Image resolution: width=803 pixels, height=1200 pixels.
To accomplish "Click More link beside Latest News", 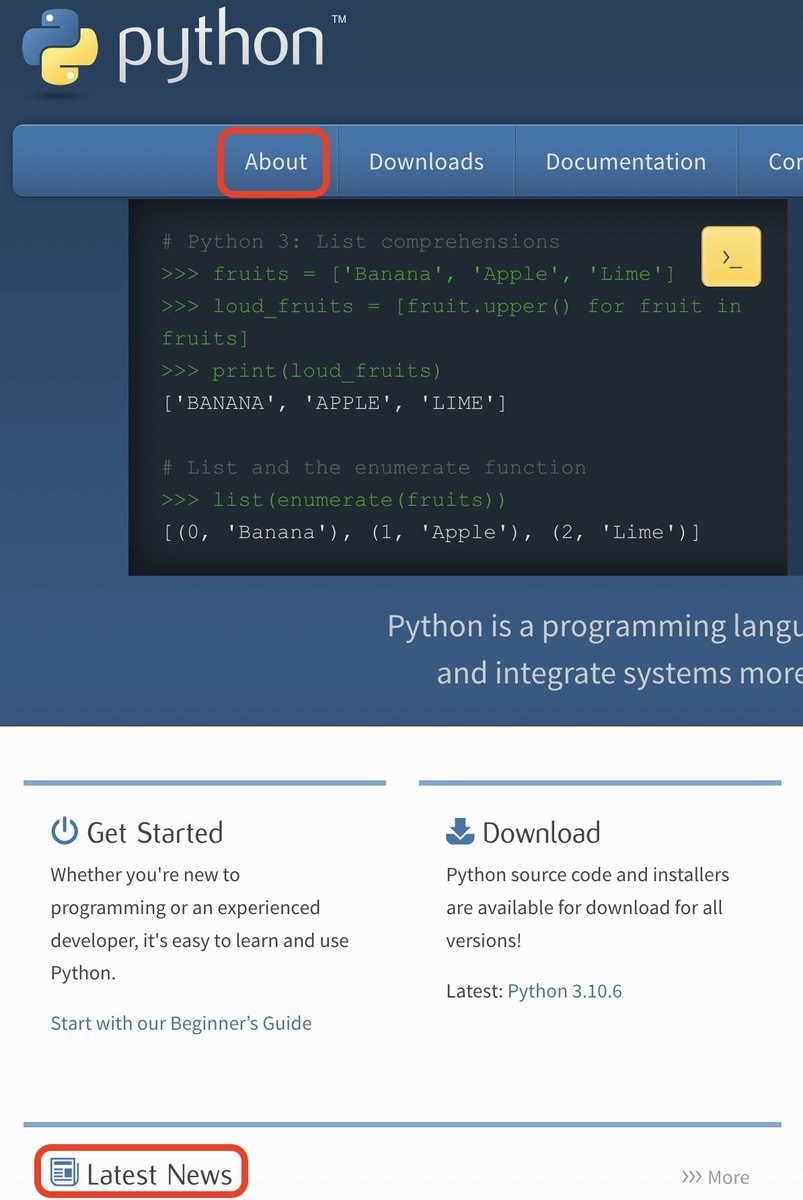I will click(715, 1177).
